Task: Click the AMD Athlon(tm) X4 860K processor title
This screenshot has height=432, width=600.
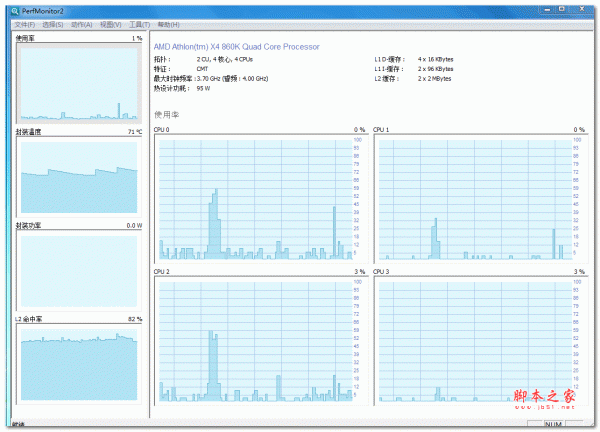Action: [x=236, y=47]
